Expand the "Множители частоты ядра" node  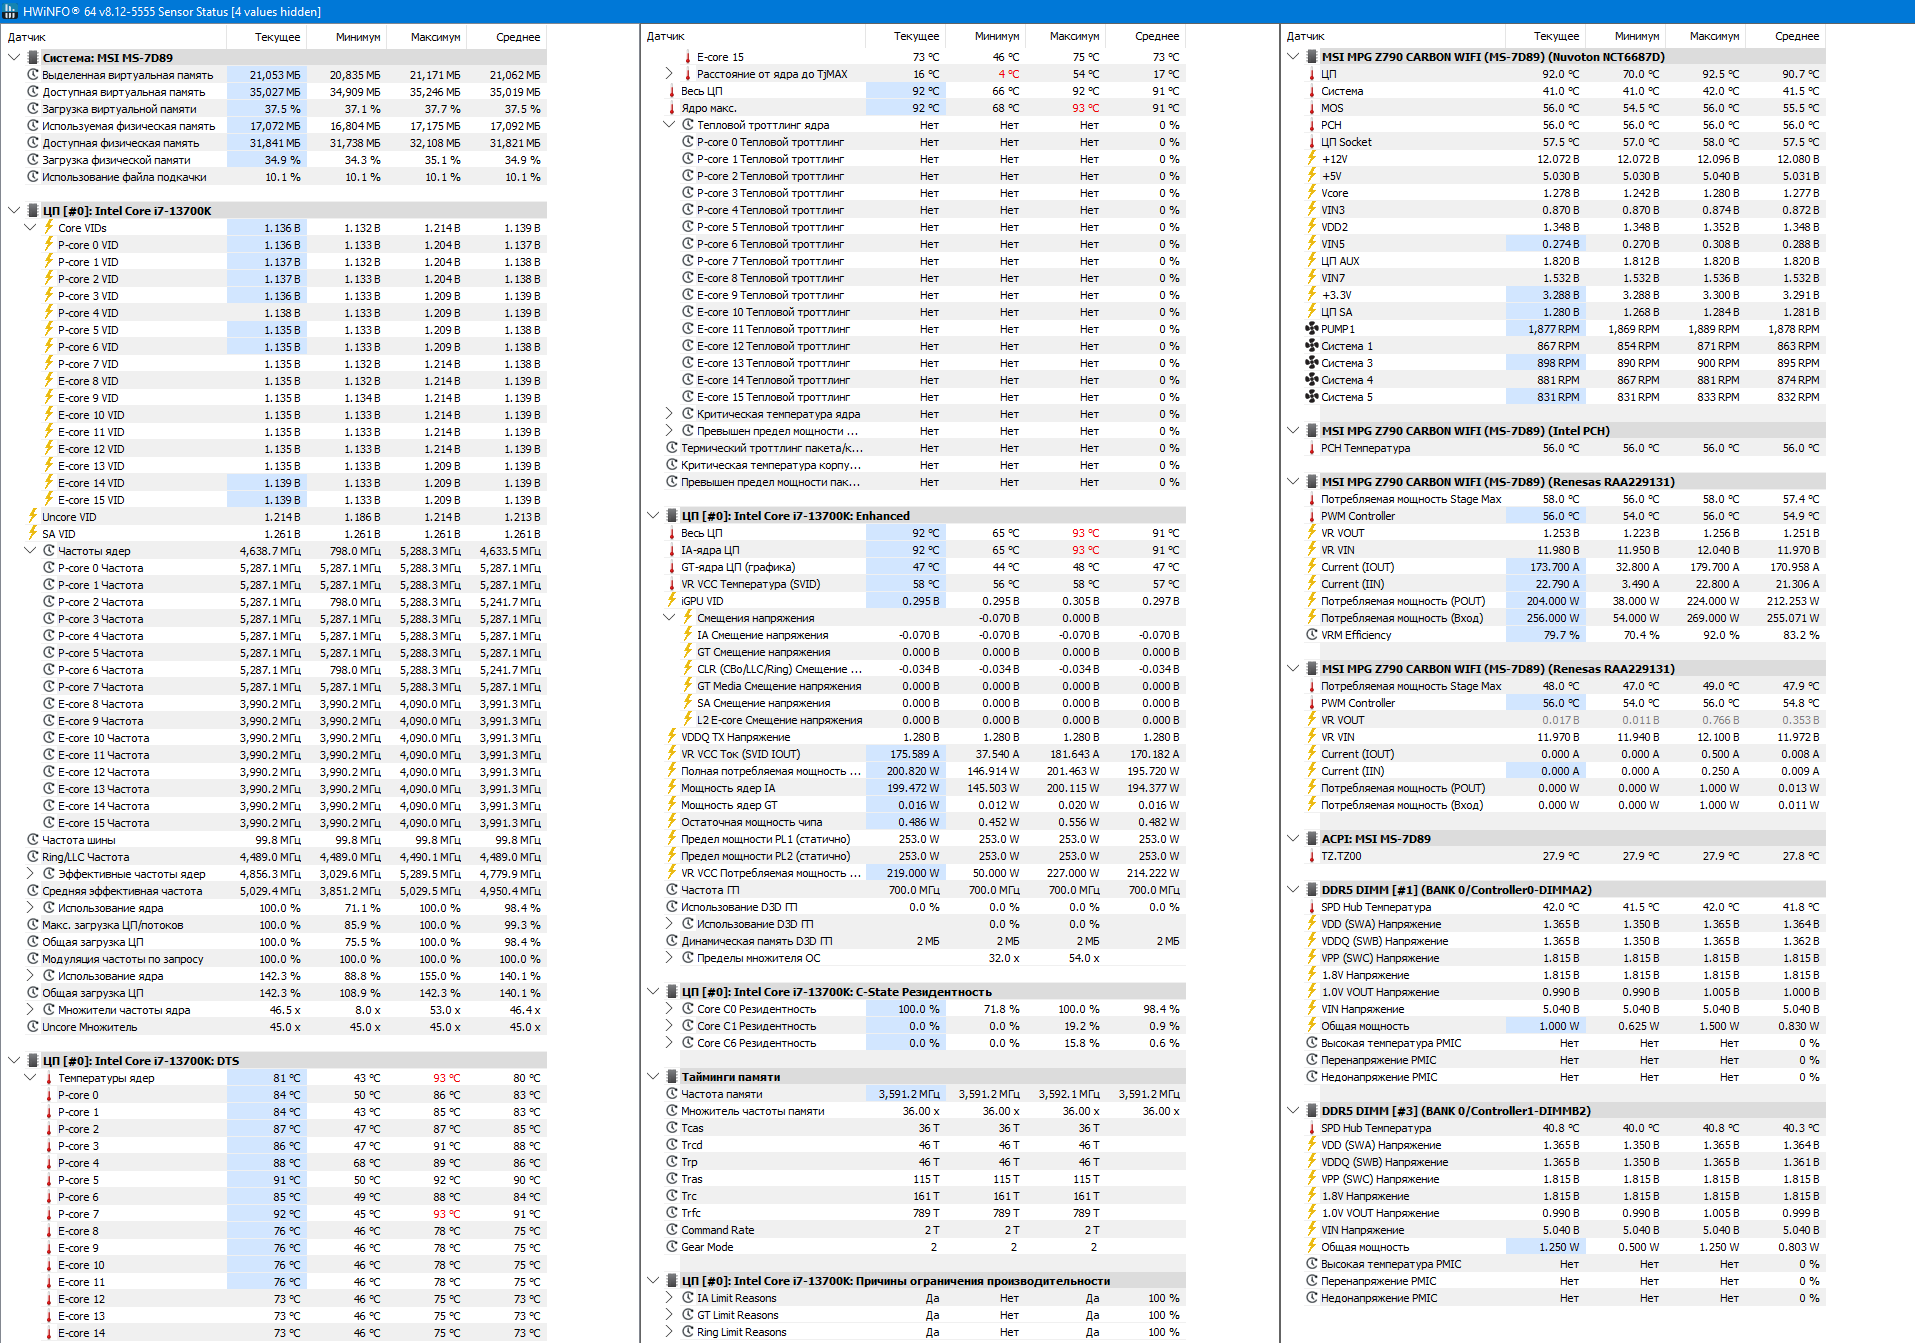click(30, 1010)
